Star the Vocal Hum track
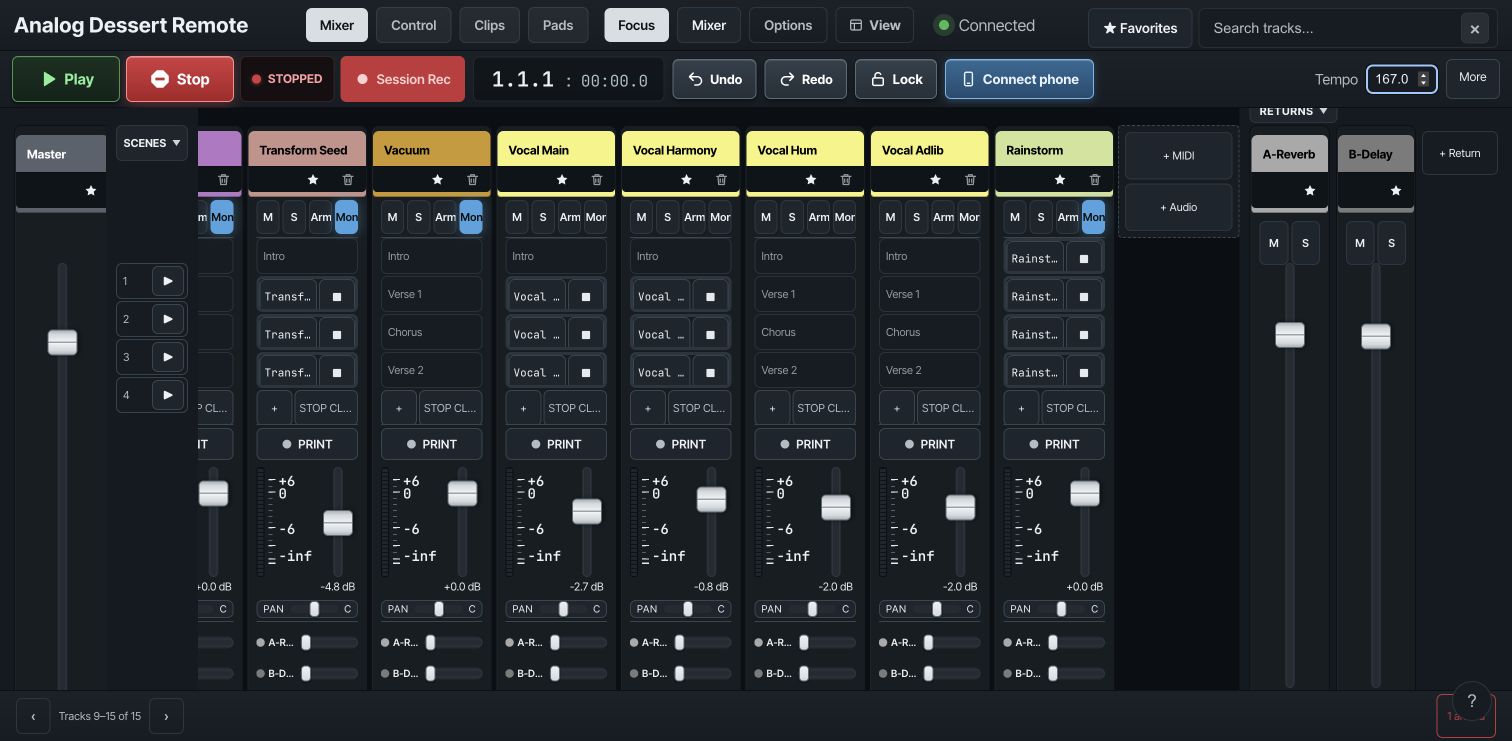Viewport: 1512px width, 741px height. [x=811, y=180]
